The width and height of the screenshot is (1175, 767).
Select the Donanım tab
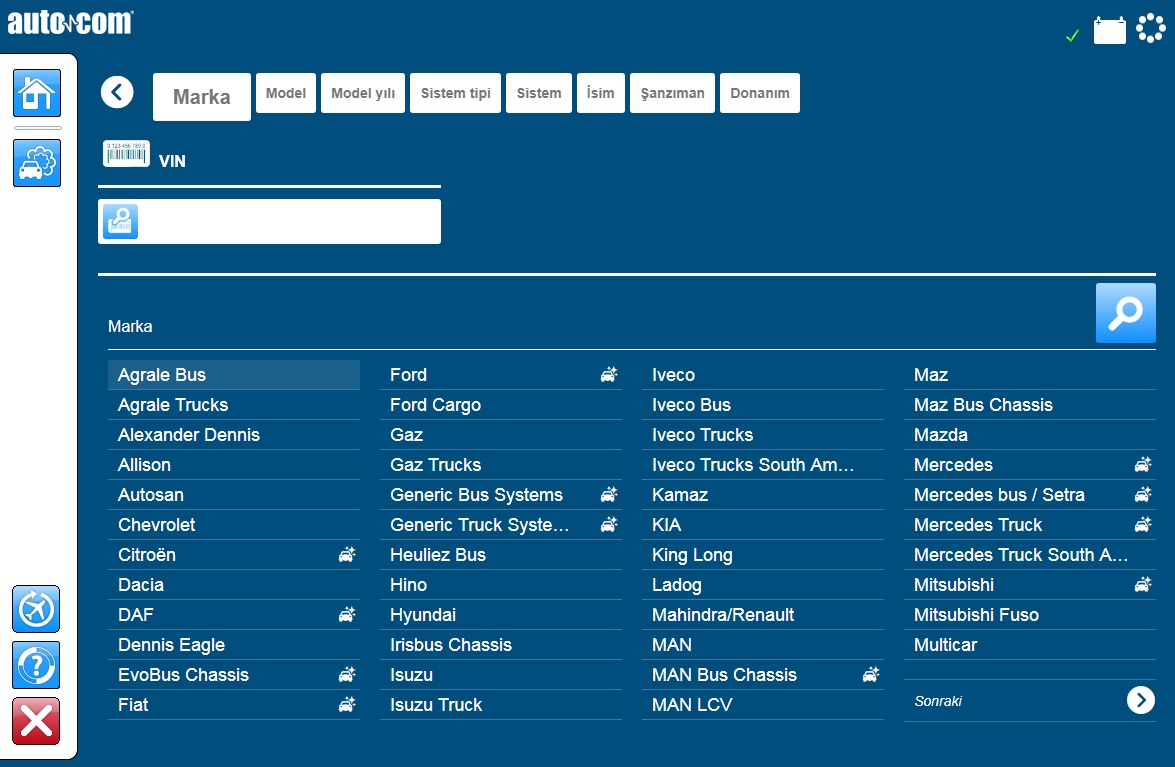[x=759, y=93]
